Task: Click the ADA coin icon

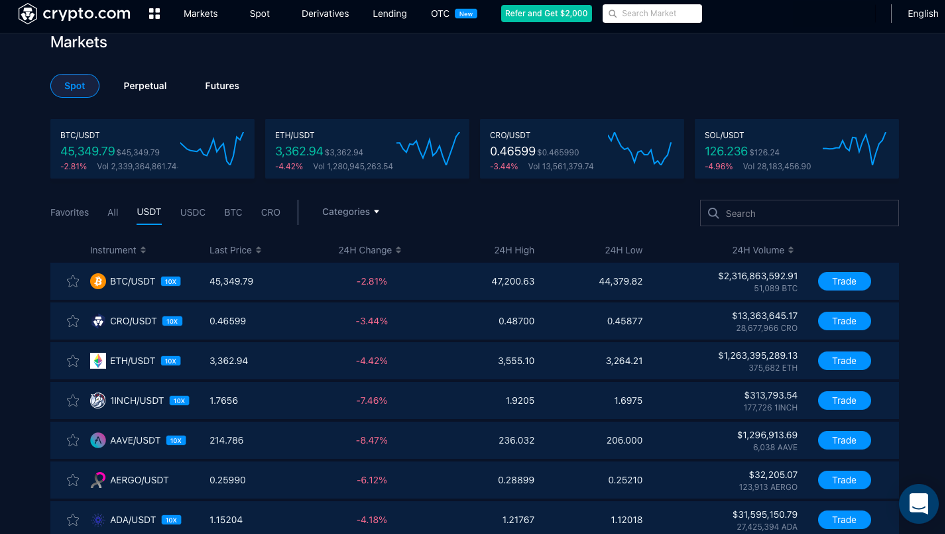Action: tap(98, 520)
